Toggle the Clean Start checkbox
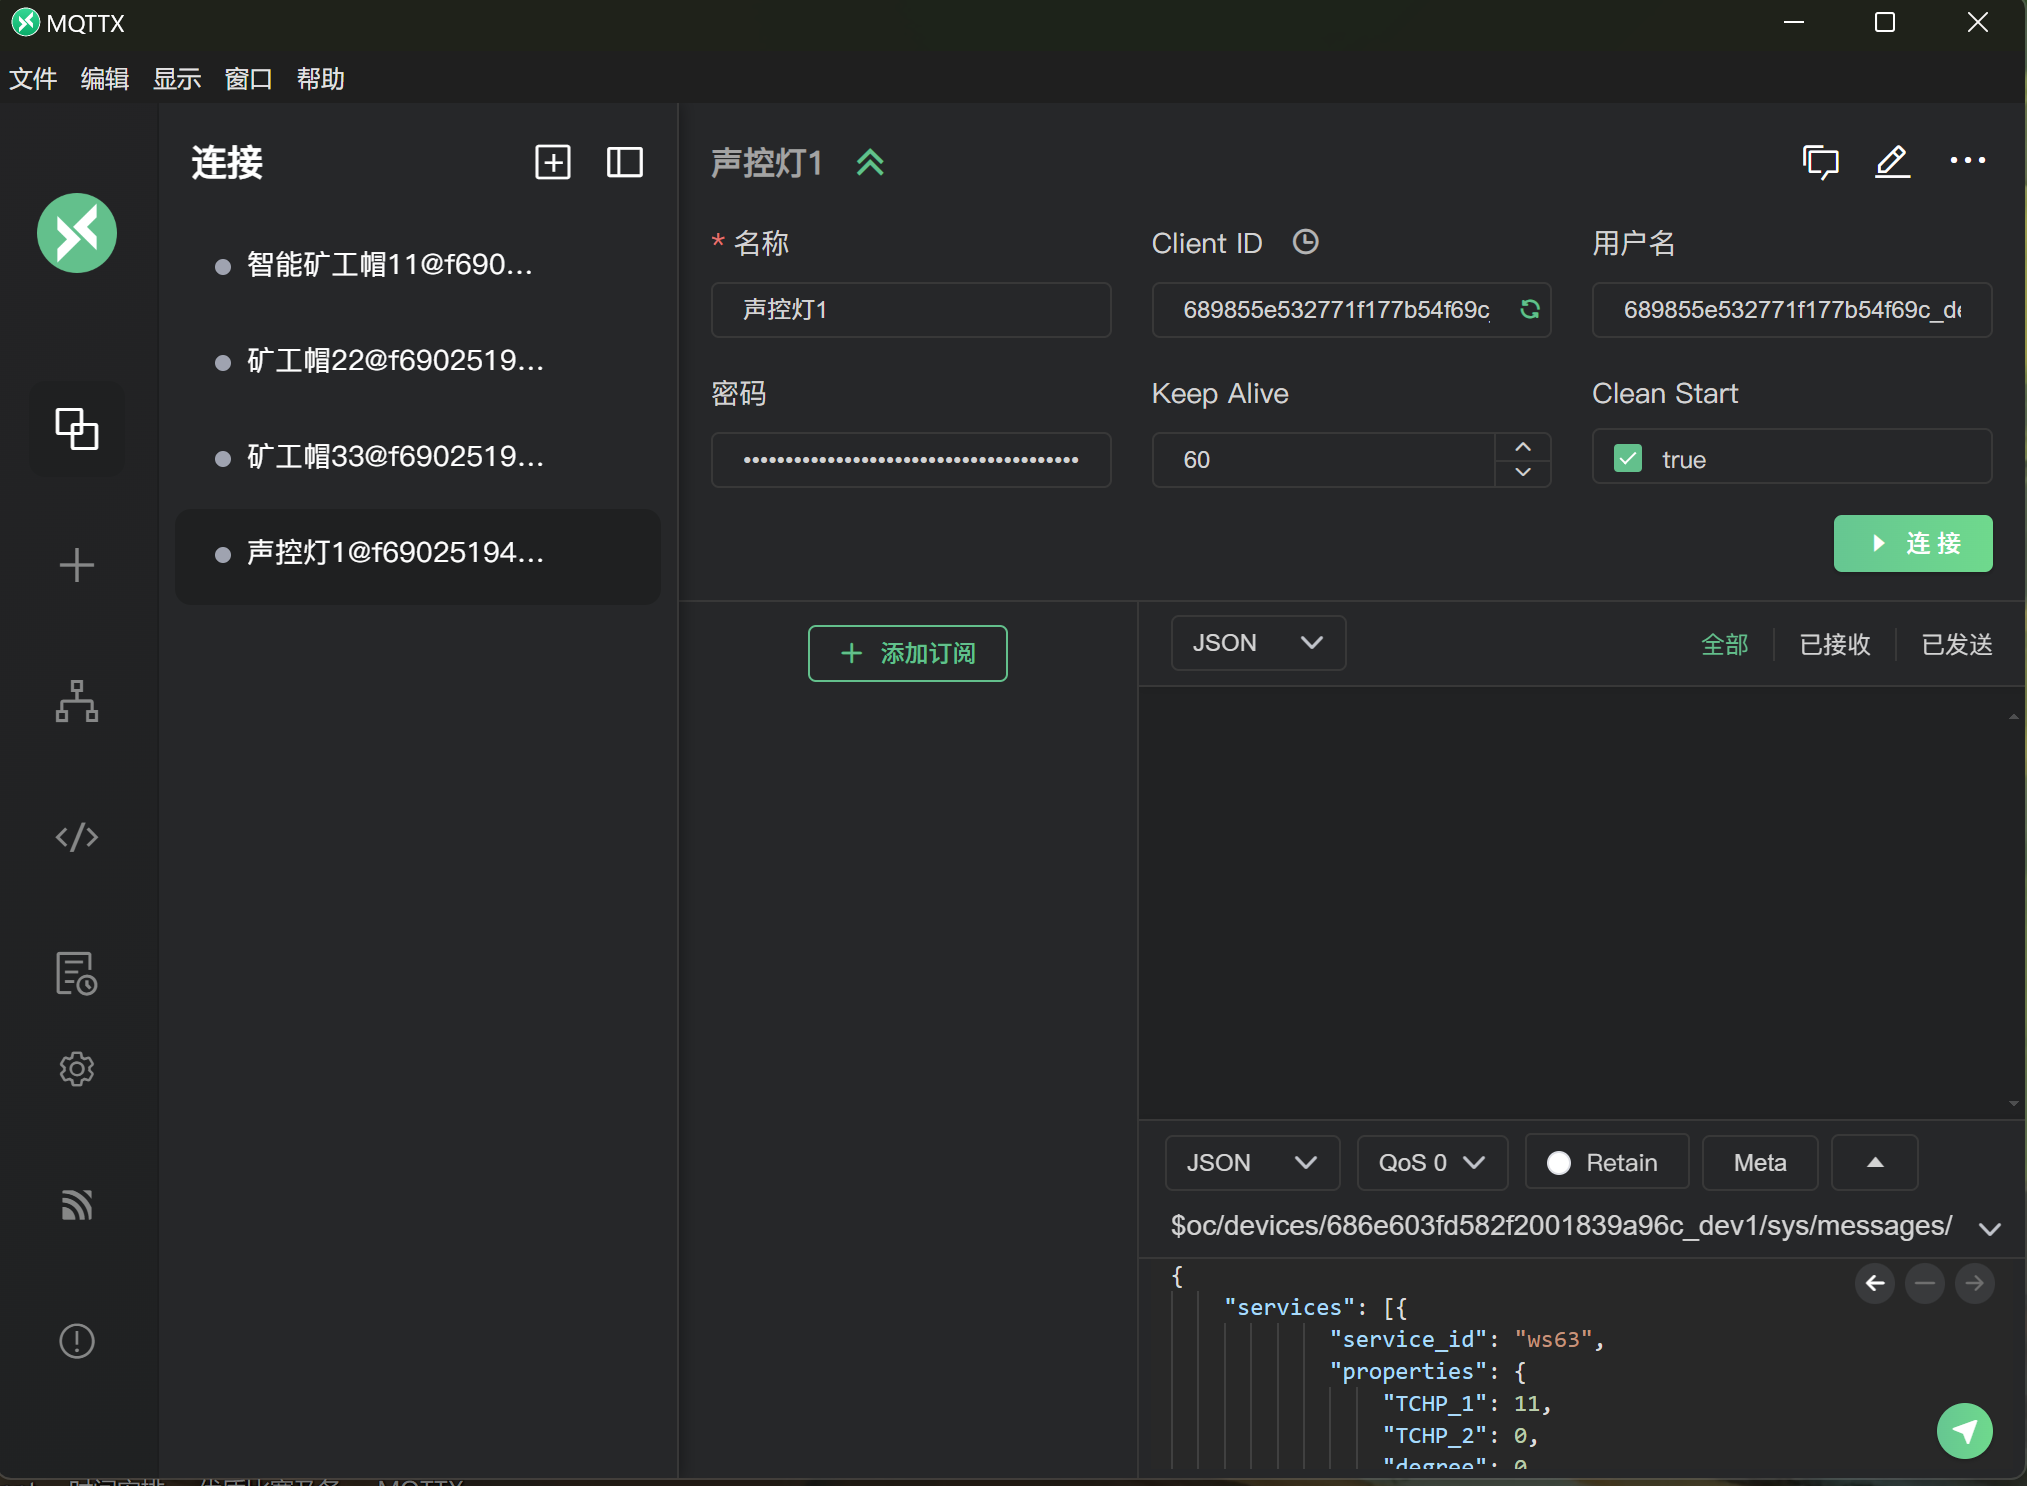2027x1486 pixels. pos(1628,459)
